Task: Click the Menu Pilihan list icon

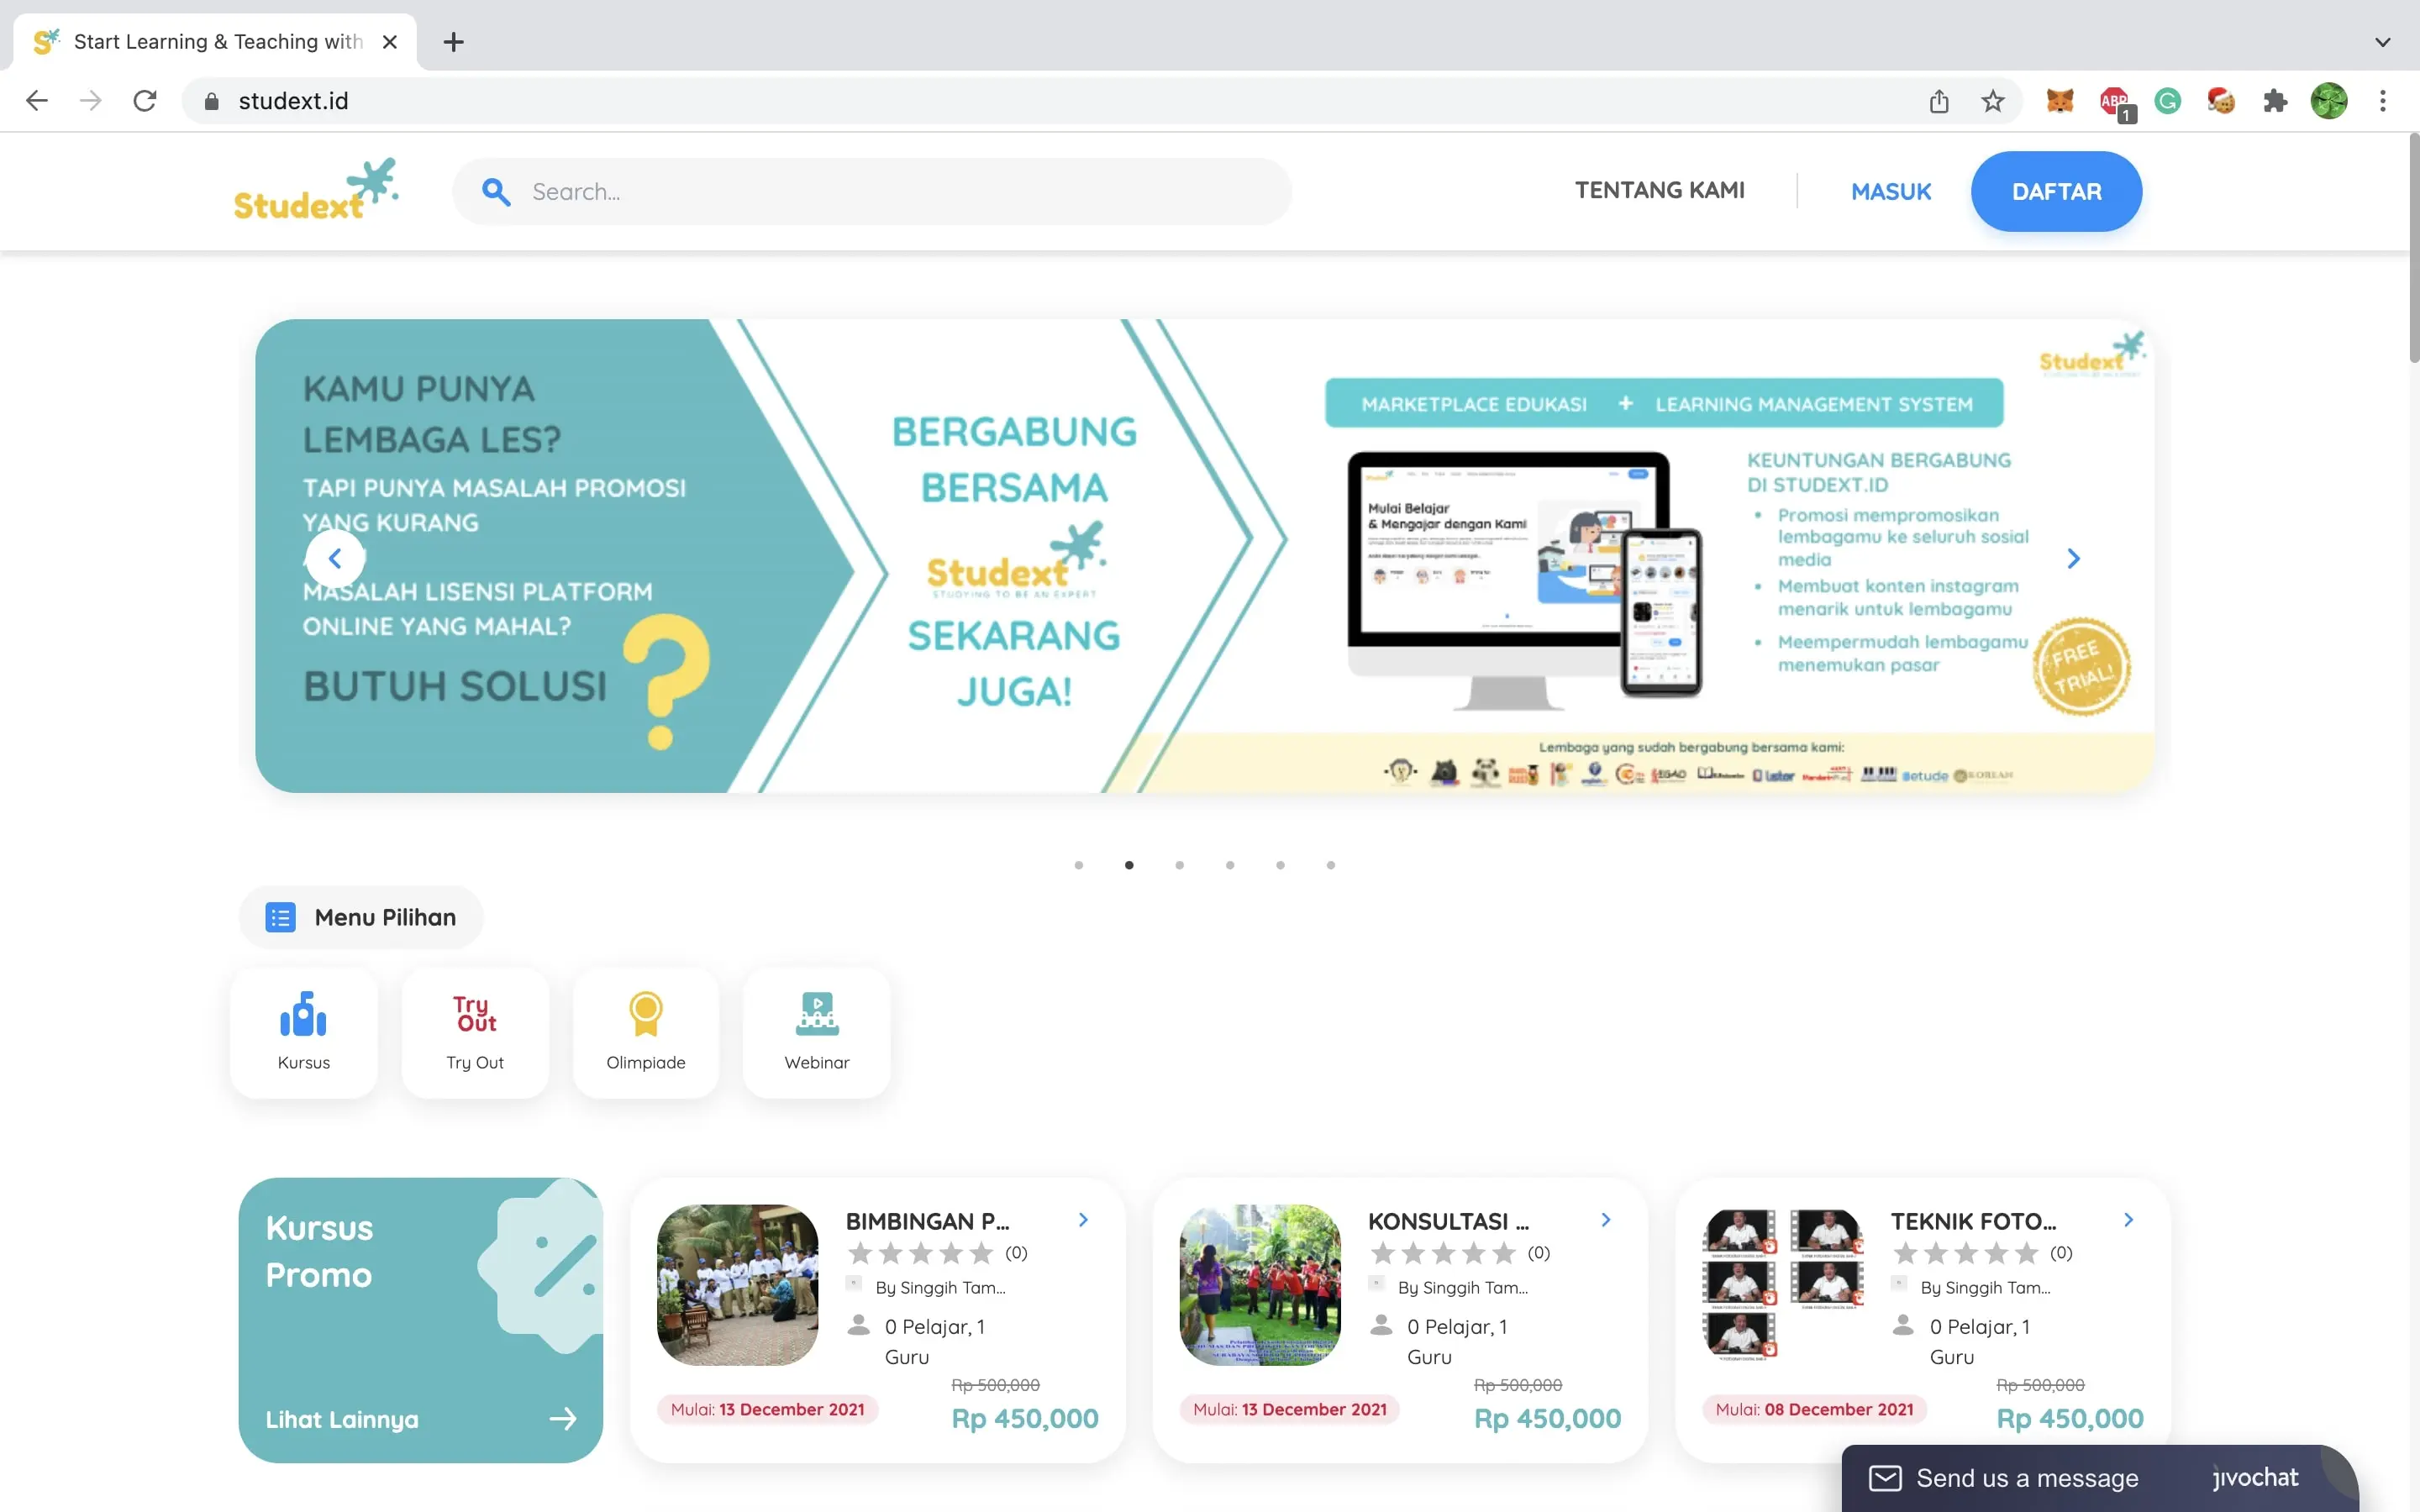Action: 281,916
